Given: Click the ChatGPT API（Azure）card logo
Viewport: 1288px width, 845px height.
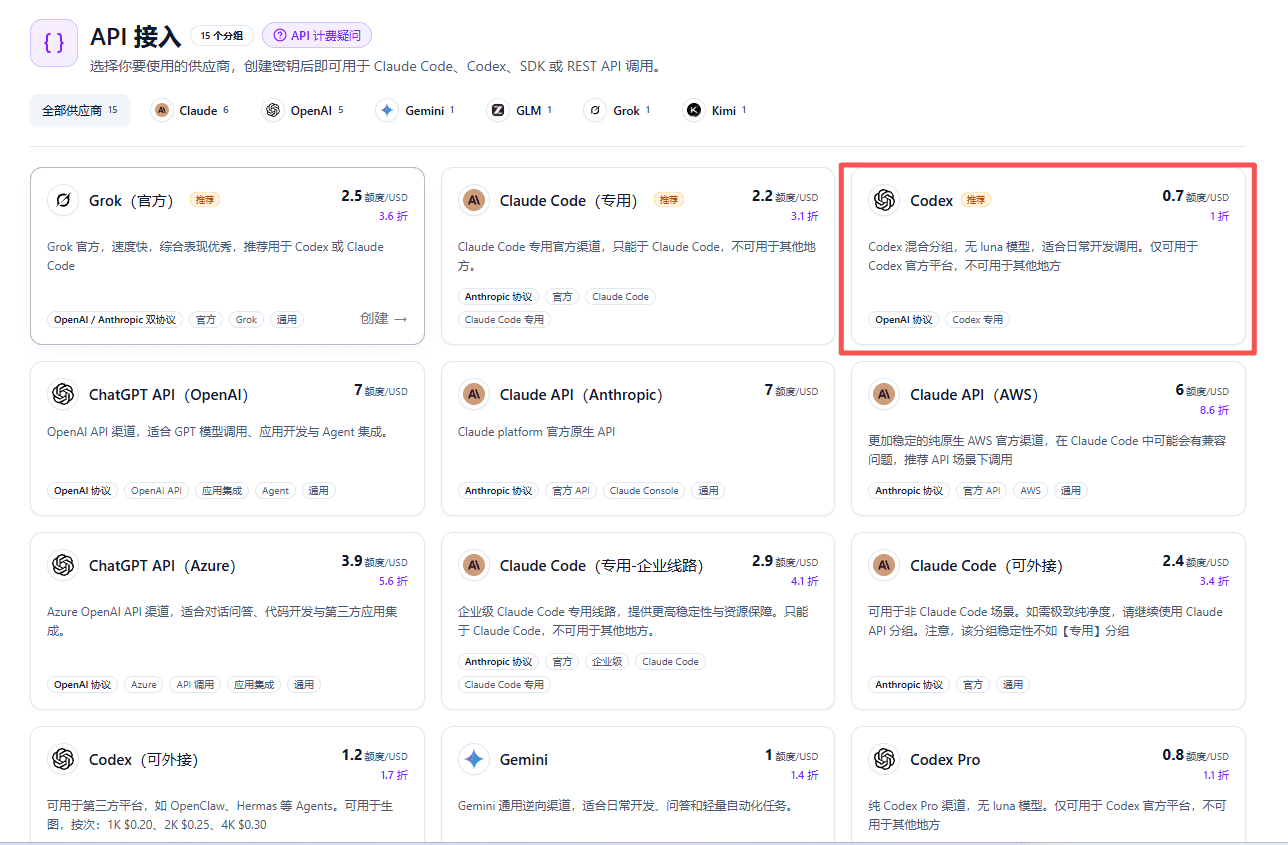Looking at the screenshot, I should 63,565.
